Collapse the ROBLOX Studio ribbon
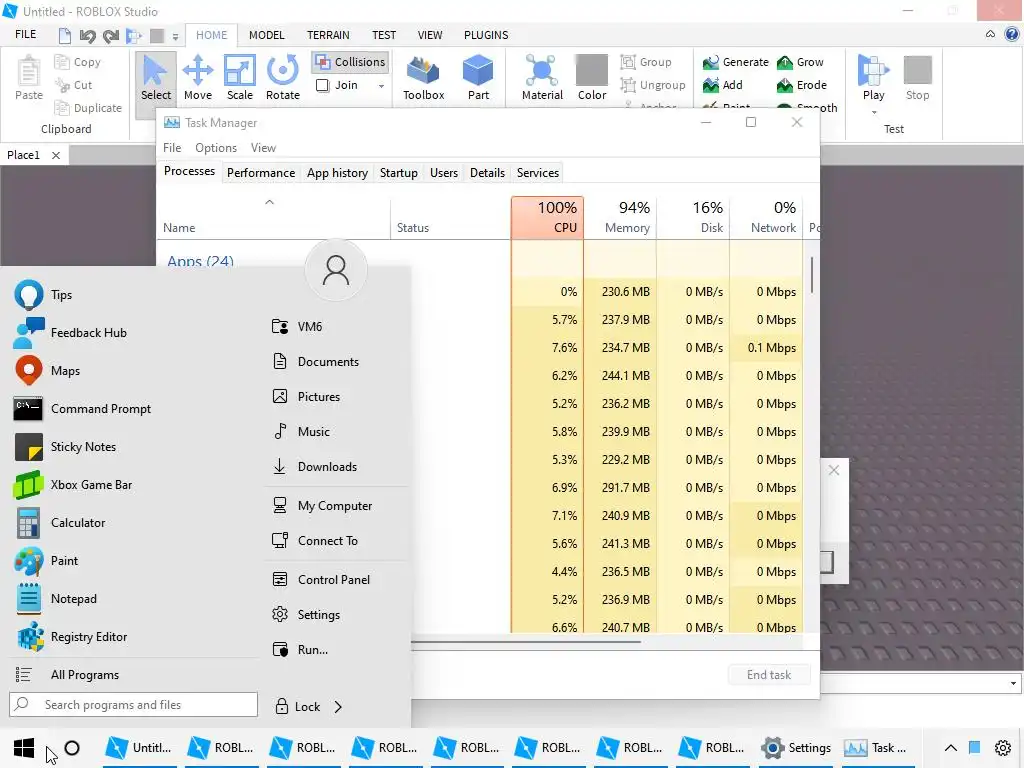Screen dimensions: 1024x768 (x=990, y=34)
